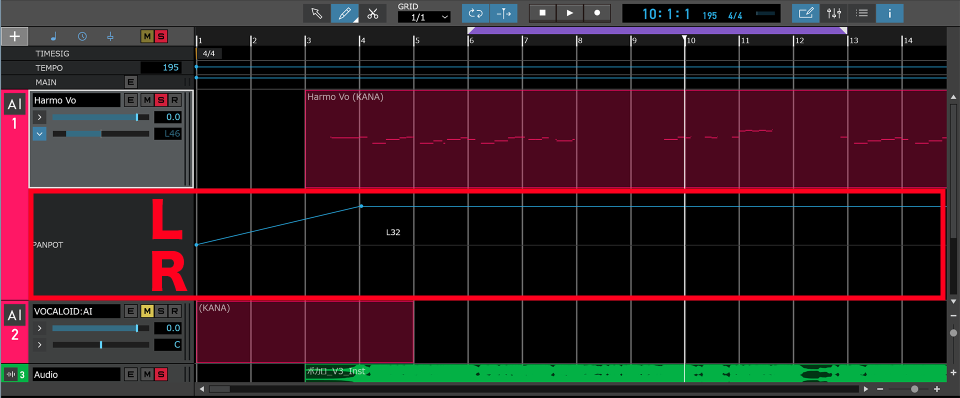Select the arrow pointer tool

(317, 13)
